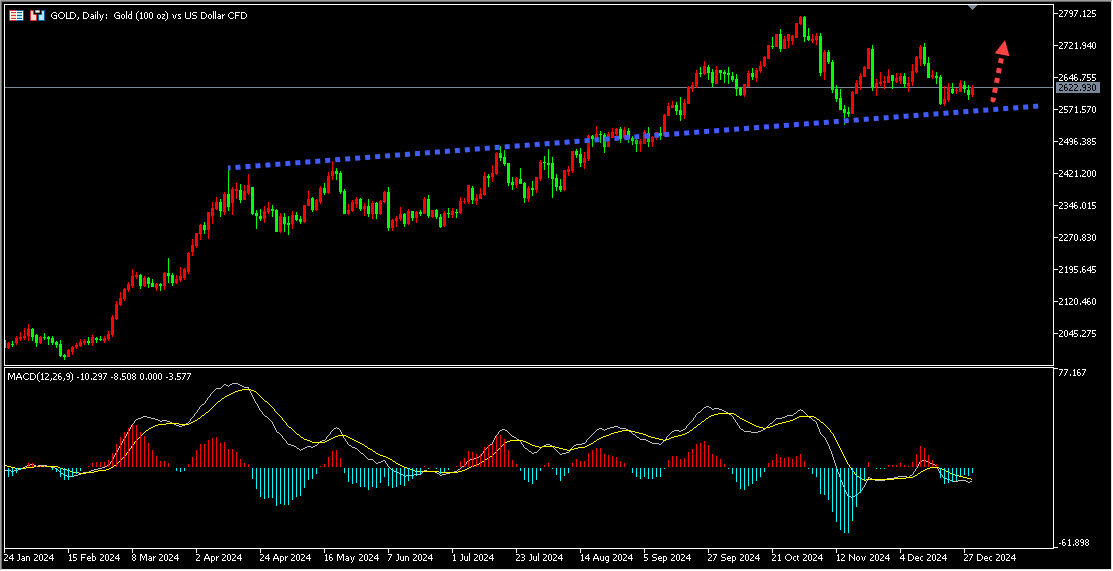This screenshot has height=571, width=1113.
Task: Click the 77.167 MACD scale value
Action: coord(1073,372)
